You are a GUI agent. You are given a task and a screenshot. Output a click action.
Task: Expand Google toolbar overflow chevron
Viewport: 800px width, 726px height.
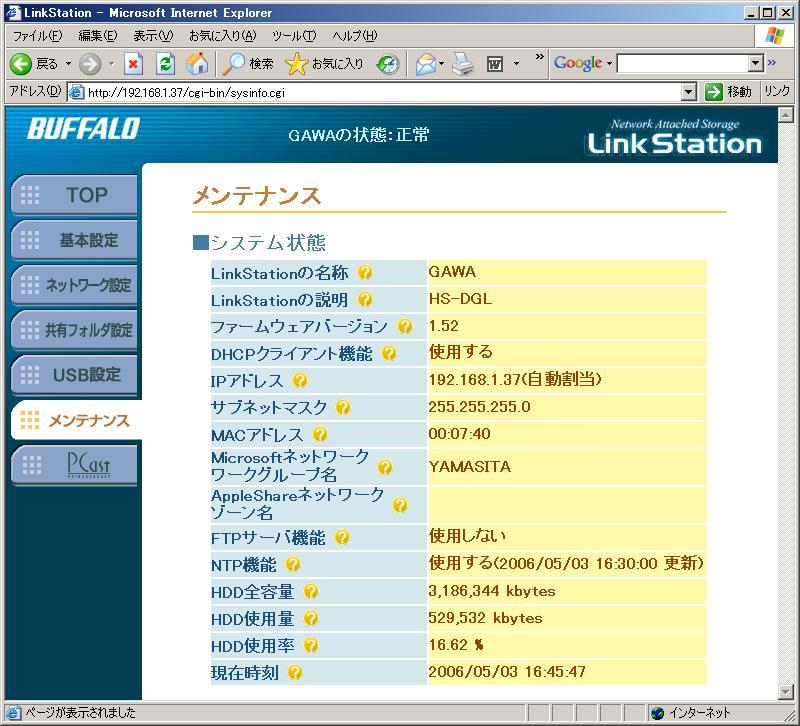772,62
